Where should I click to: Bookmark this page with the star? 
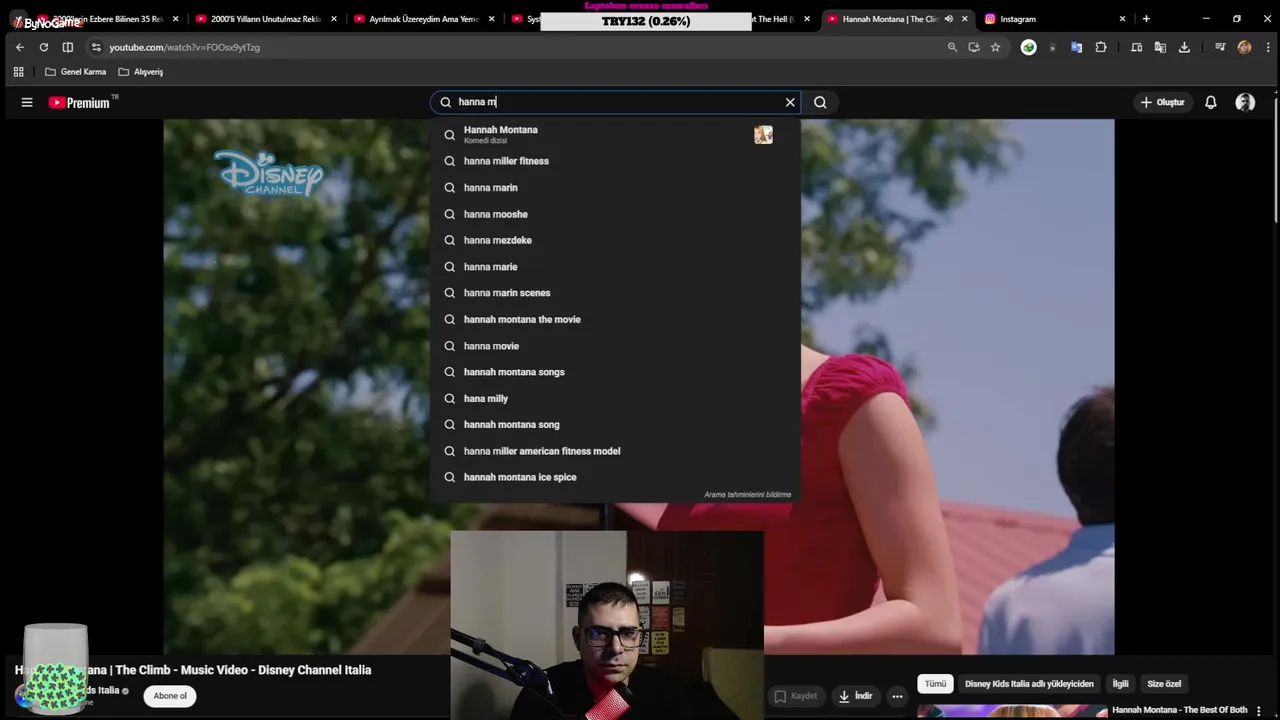[x=995, y=47]
